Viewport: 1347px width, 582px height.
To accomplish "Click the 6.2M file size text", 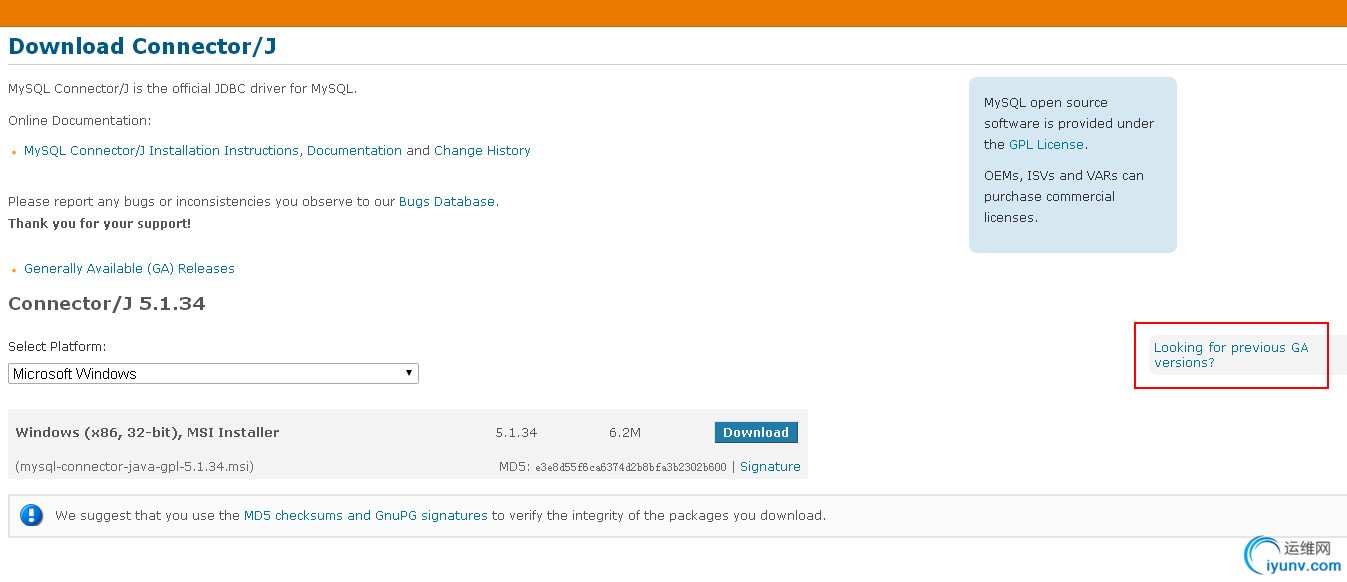I will (625, 433).
